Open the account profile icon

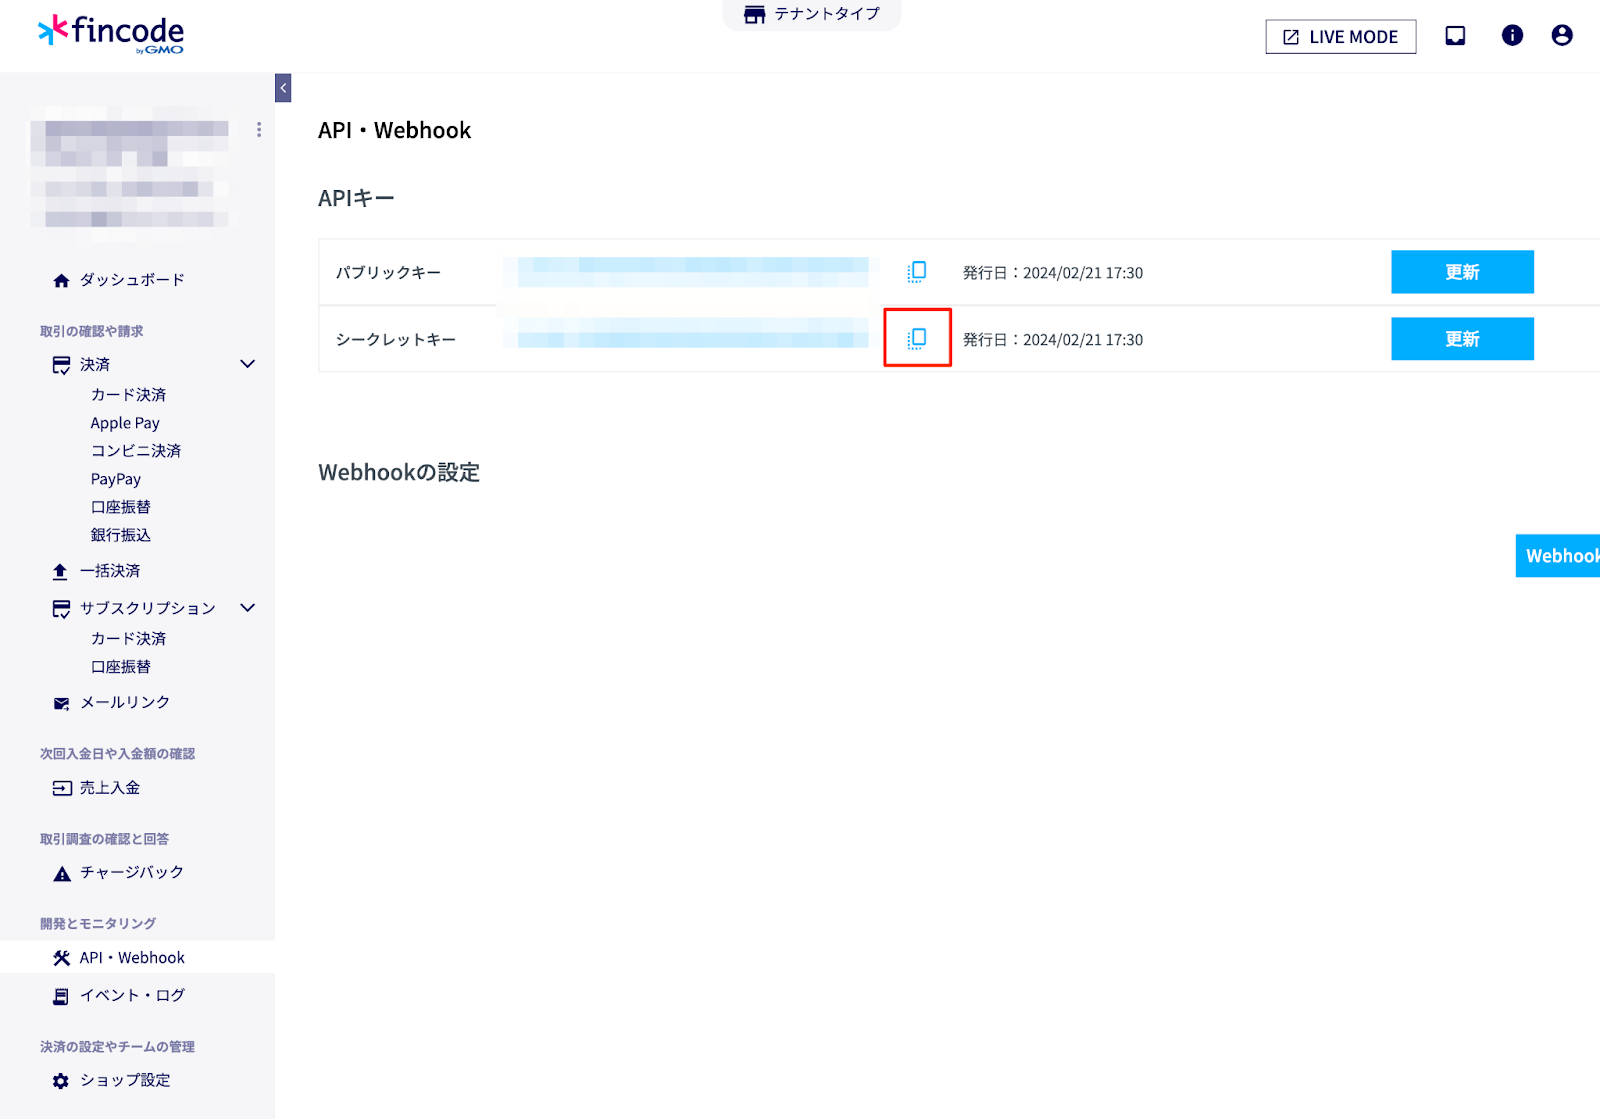1562,36
